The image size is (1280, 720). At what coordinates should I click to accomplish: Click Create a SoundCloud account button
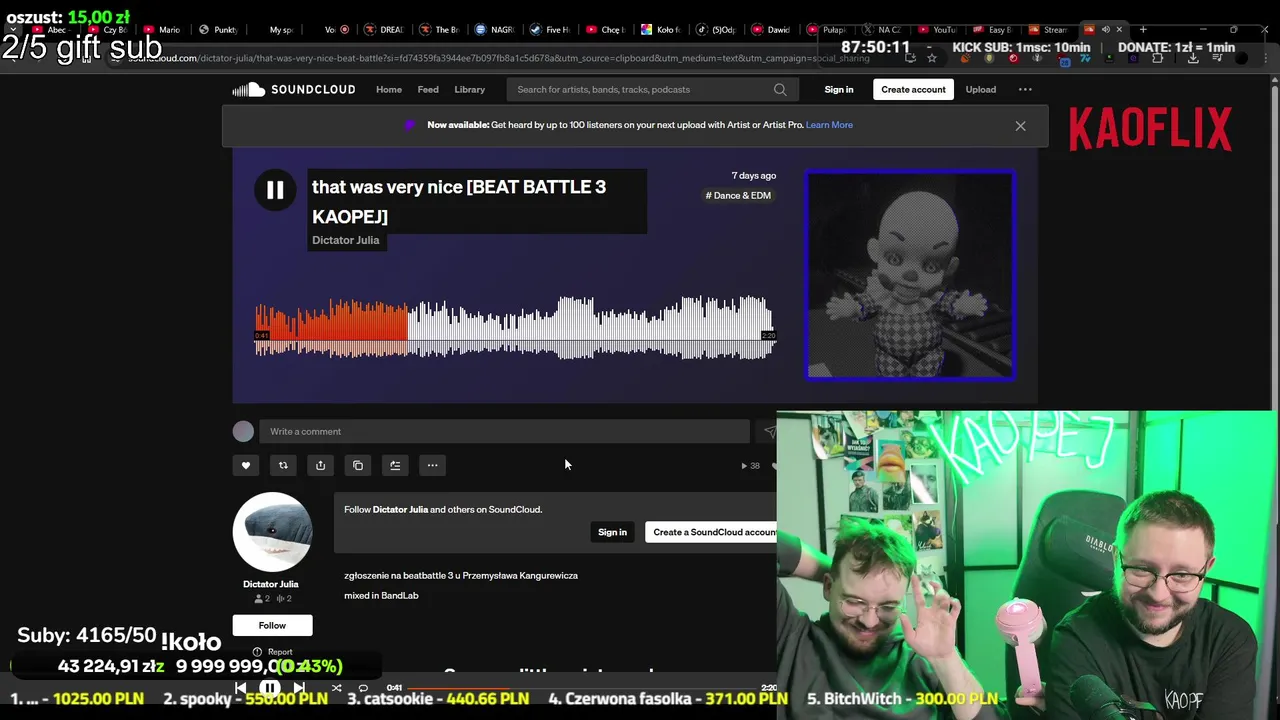[712, 532]
